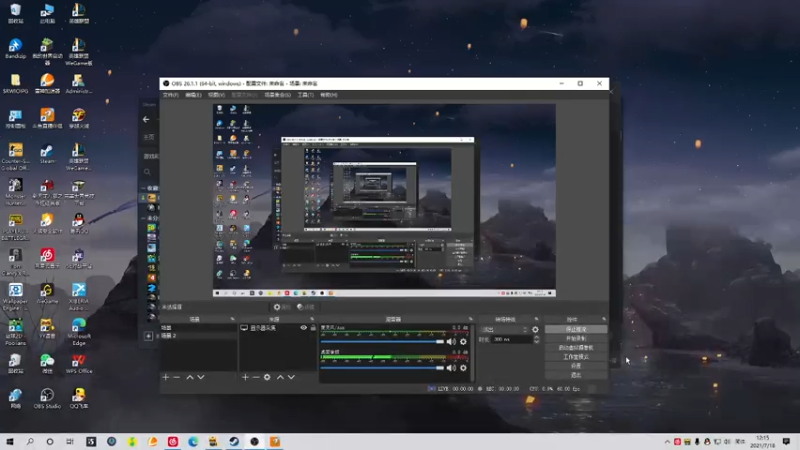Open the 工具(T) menu in OBS

[x=305, y=95]
